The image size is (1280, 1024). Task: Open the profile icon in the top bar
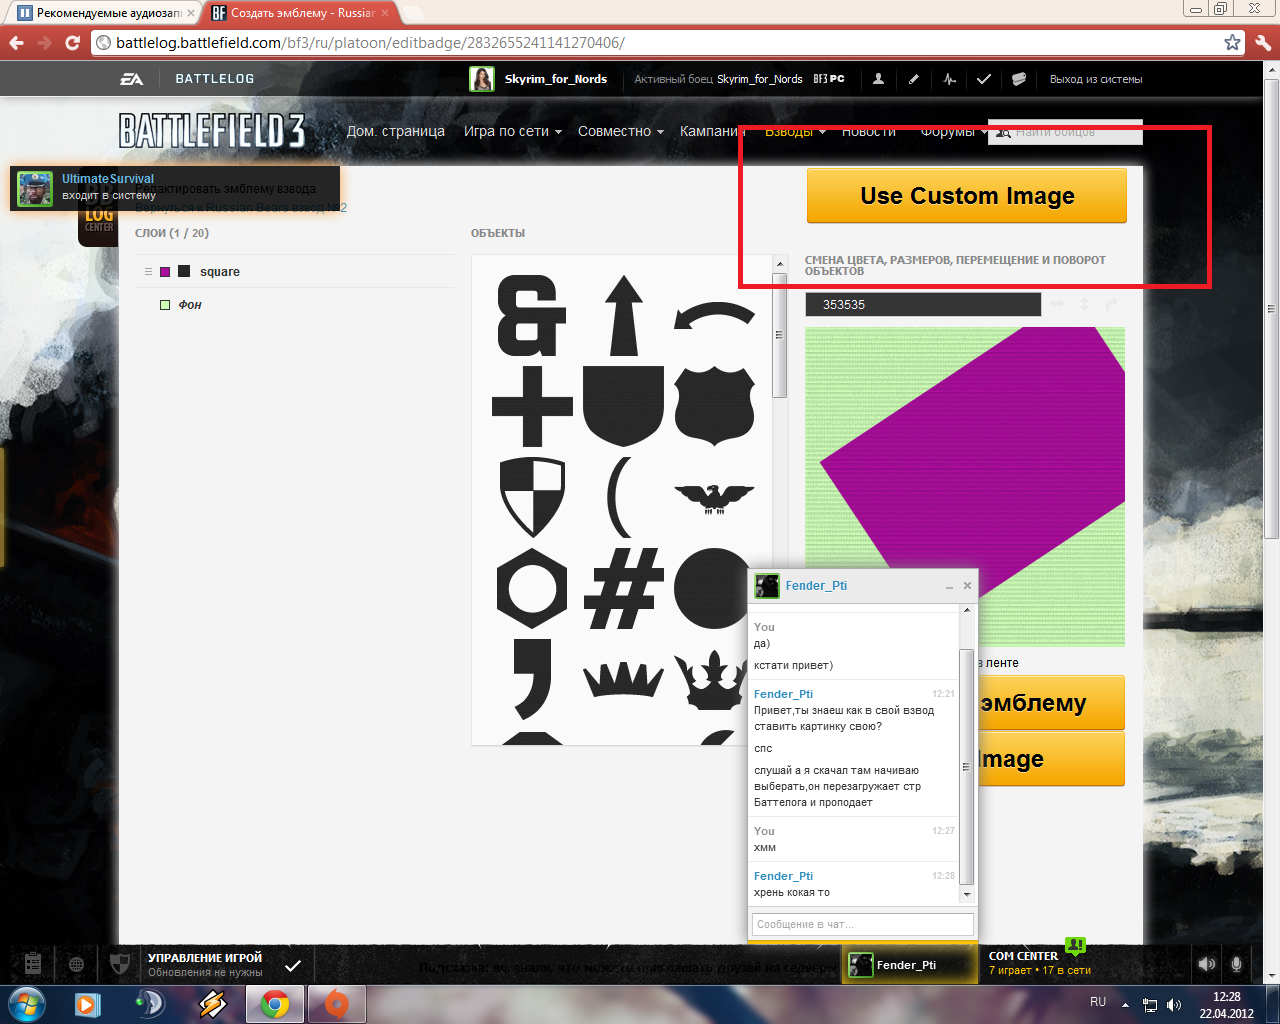point(878,79)
